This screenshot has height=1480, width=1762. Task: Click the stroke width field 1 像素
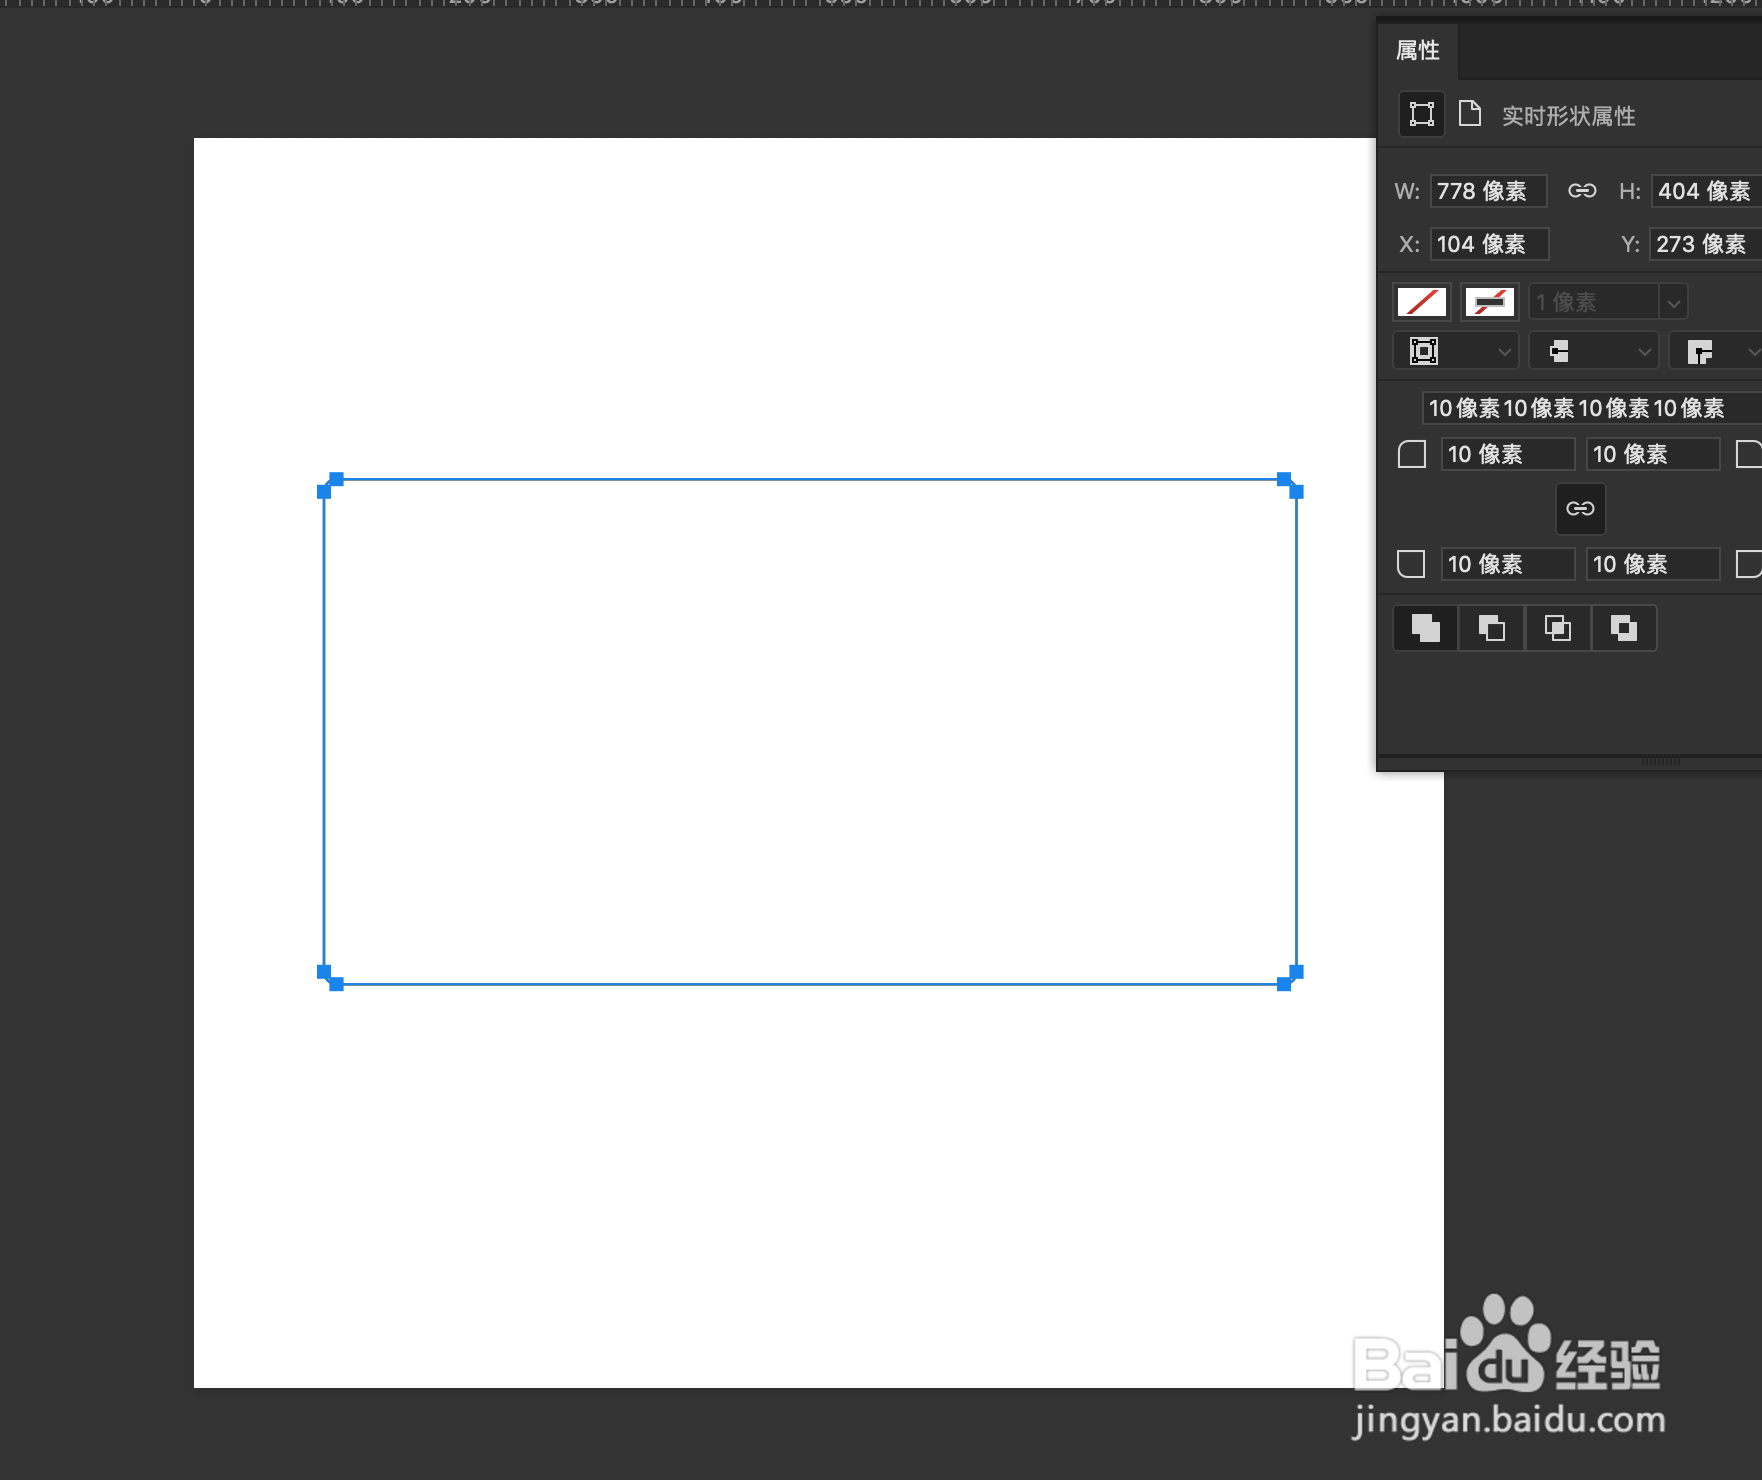(1593, 301)
